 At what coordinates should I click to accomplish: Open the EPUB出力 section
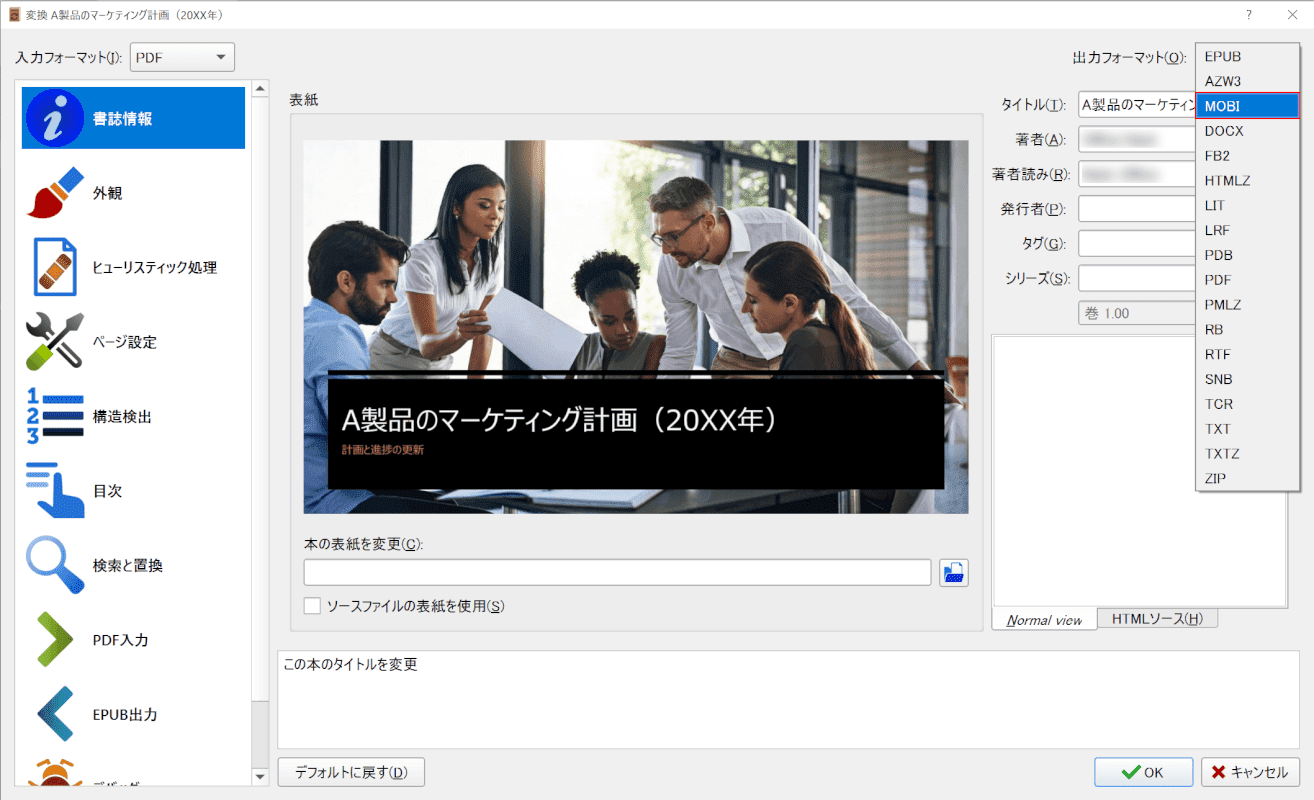133,715
